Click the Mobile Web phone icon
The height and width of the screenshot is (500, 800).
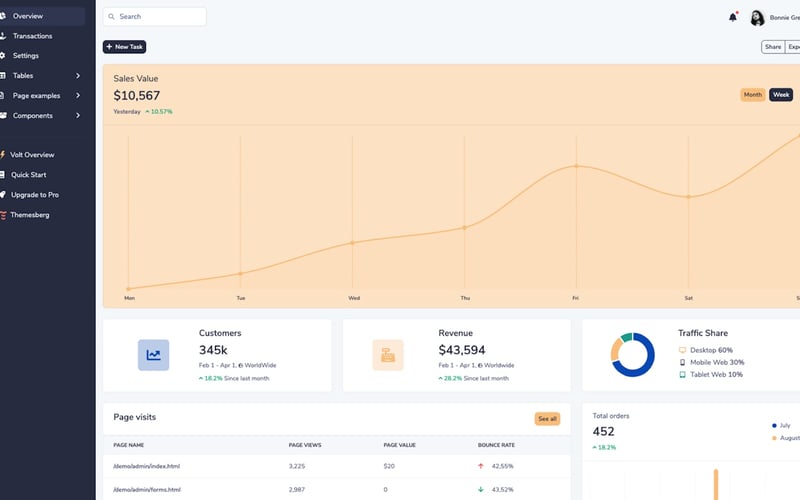(x=682, y=362)
